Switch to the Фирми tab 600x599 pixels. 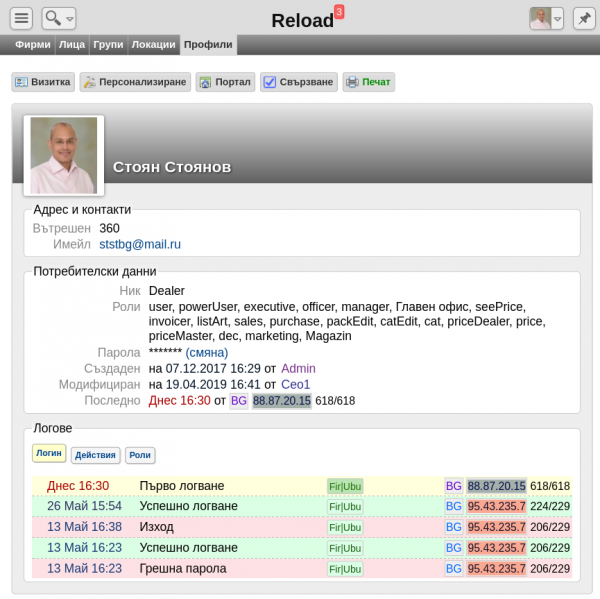35,45
